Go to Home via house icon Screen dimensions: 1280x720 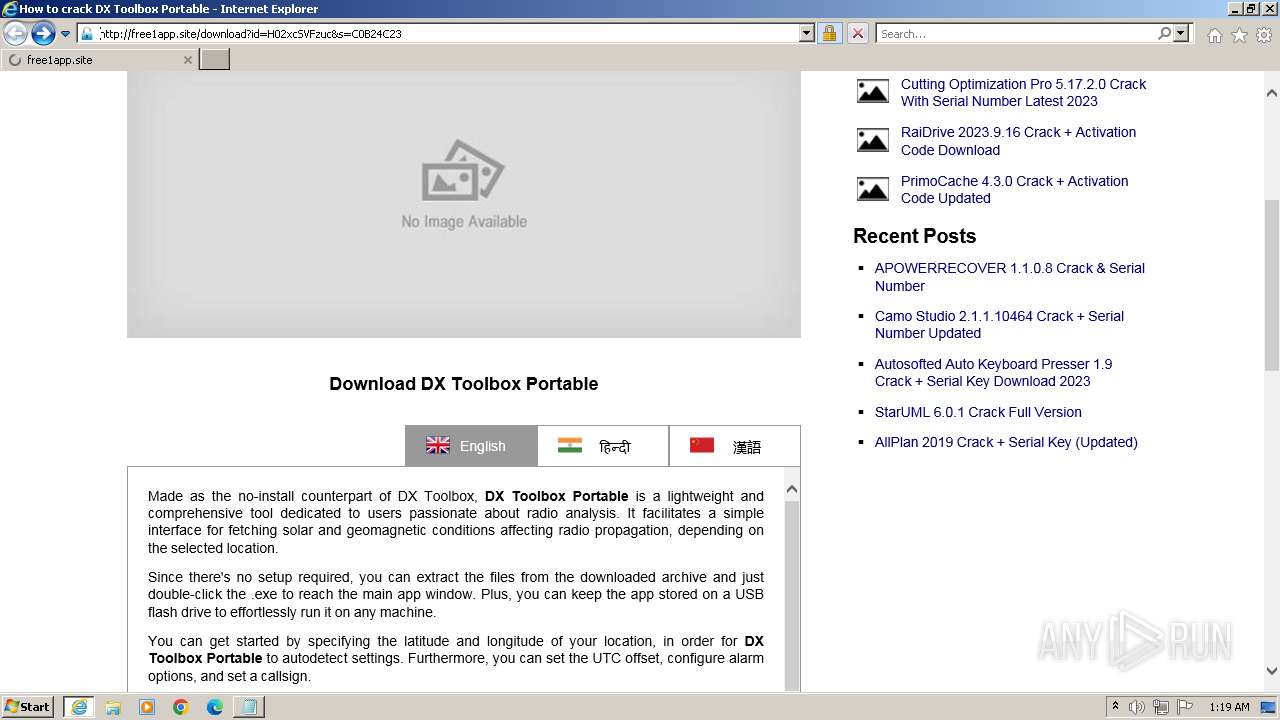(x=1214, y=35)
